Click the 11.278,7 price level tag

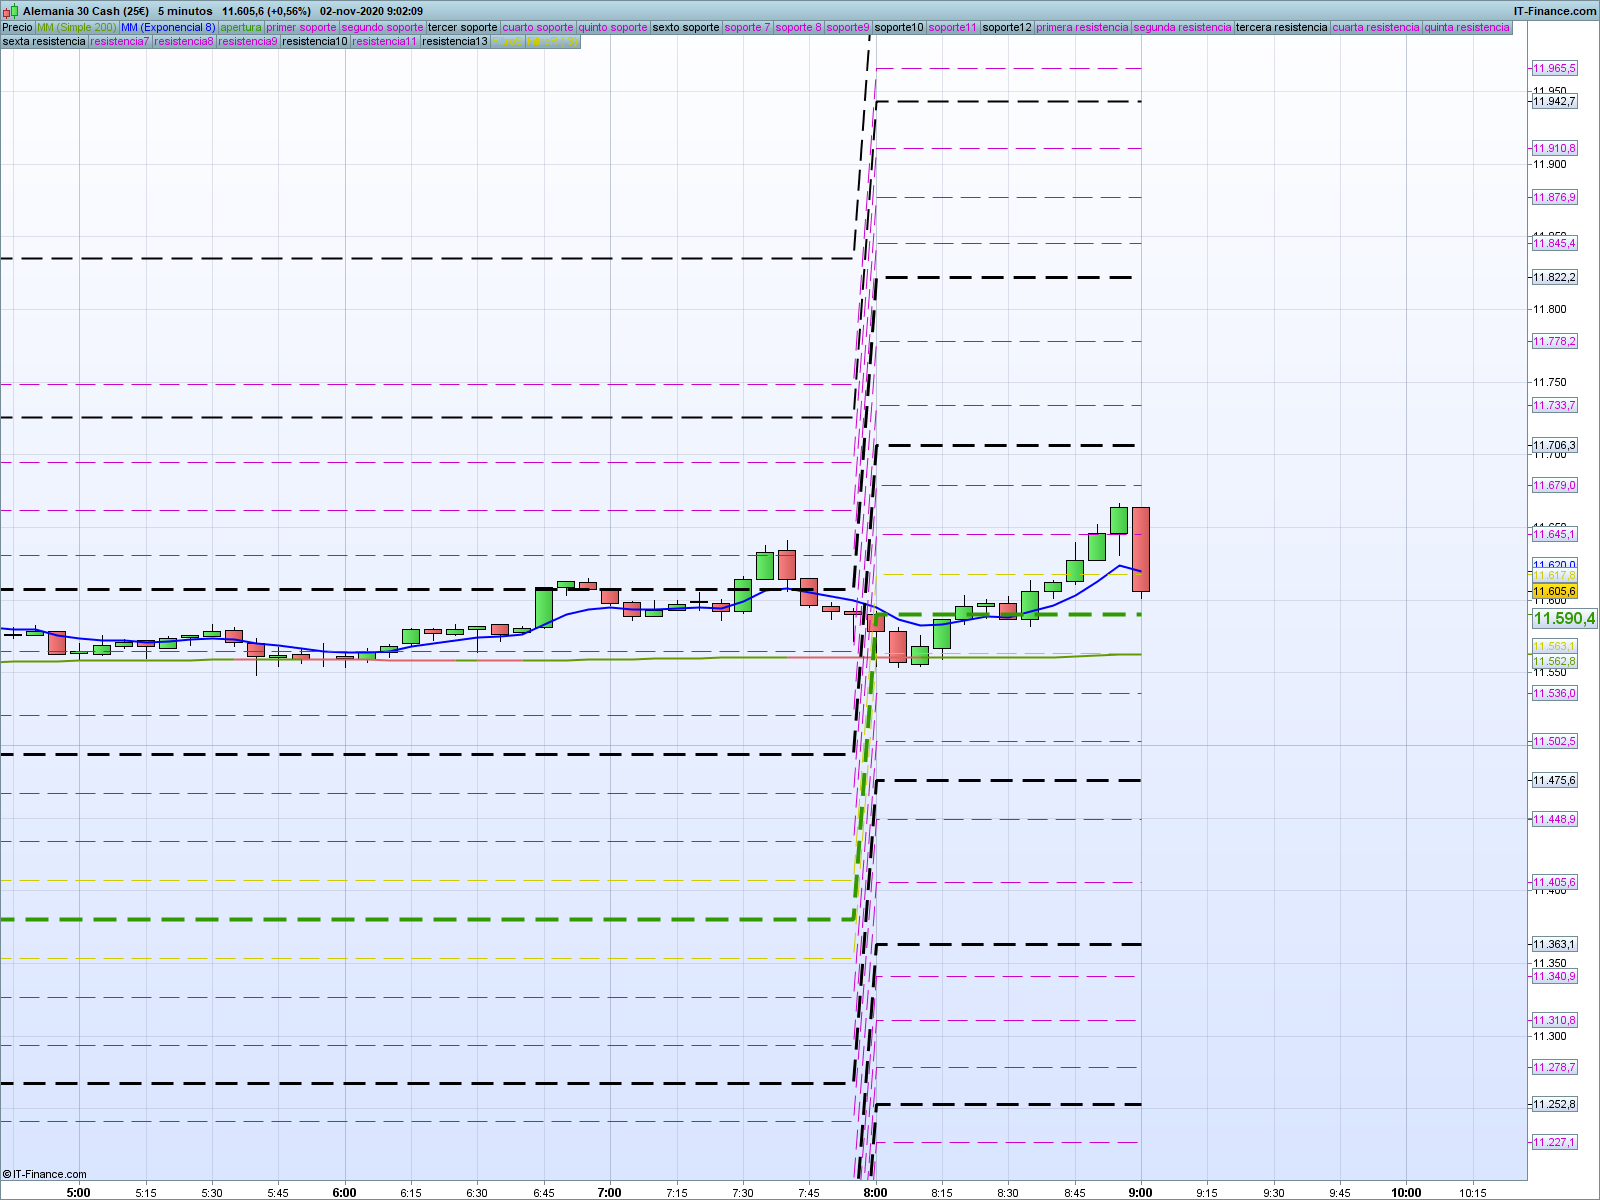coord(1555,1067)
